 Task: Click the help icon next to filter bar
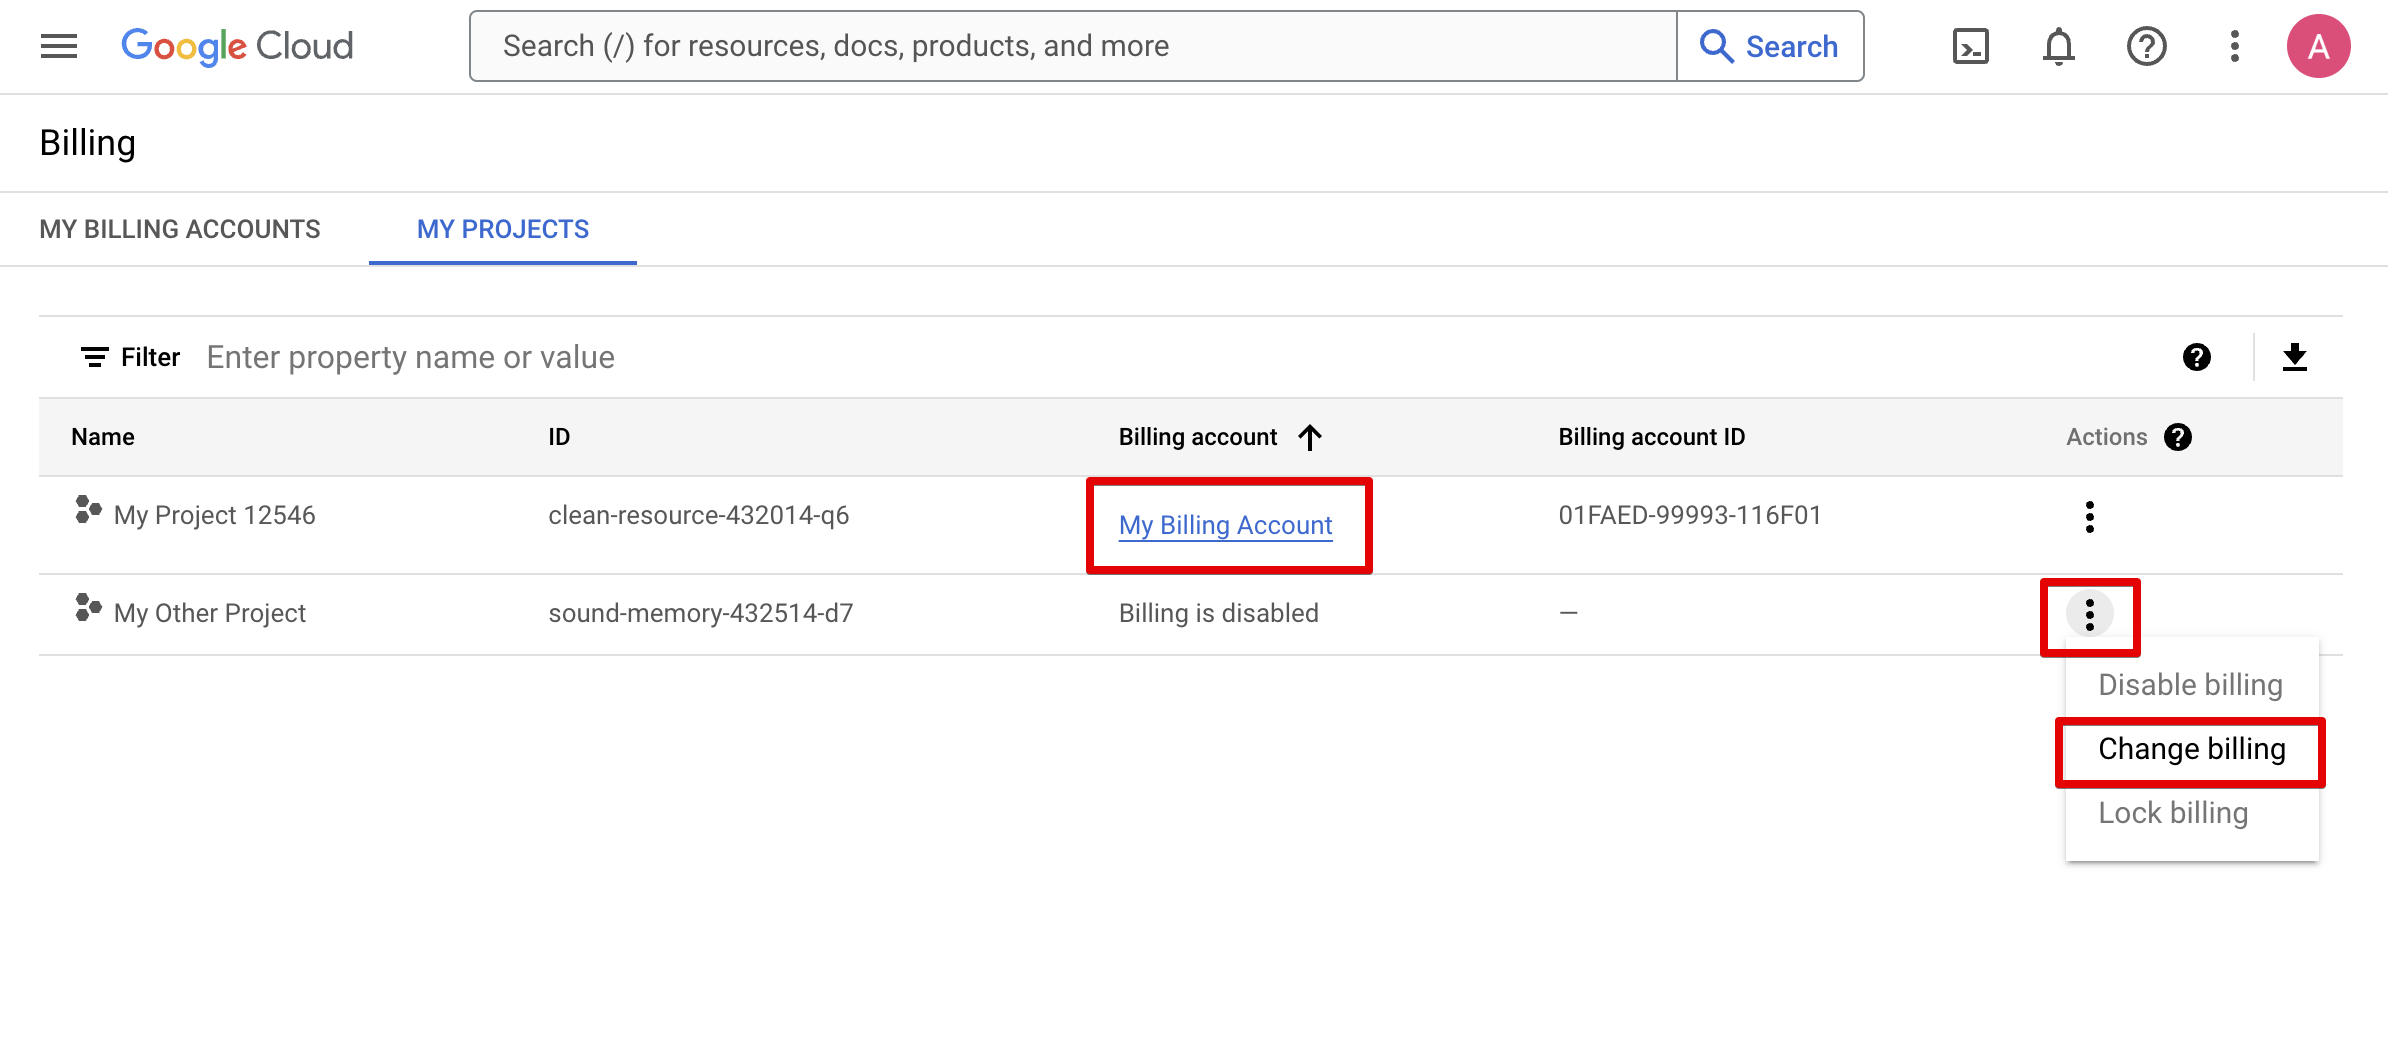[x=2196, y=357]
